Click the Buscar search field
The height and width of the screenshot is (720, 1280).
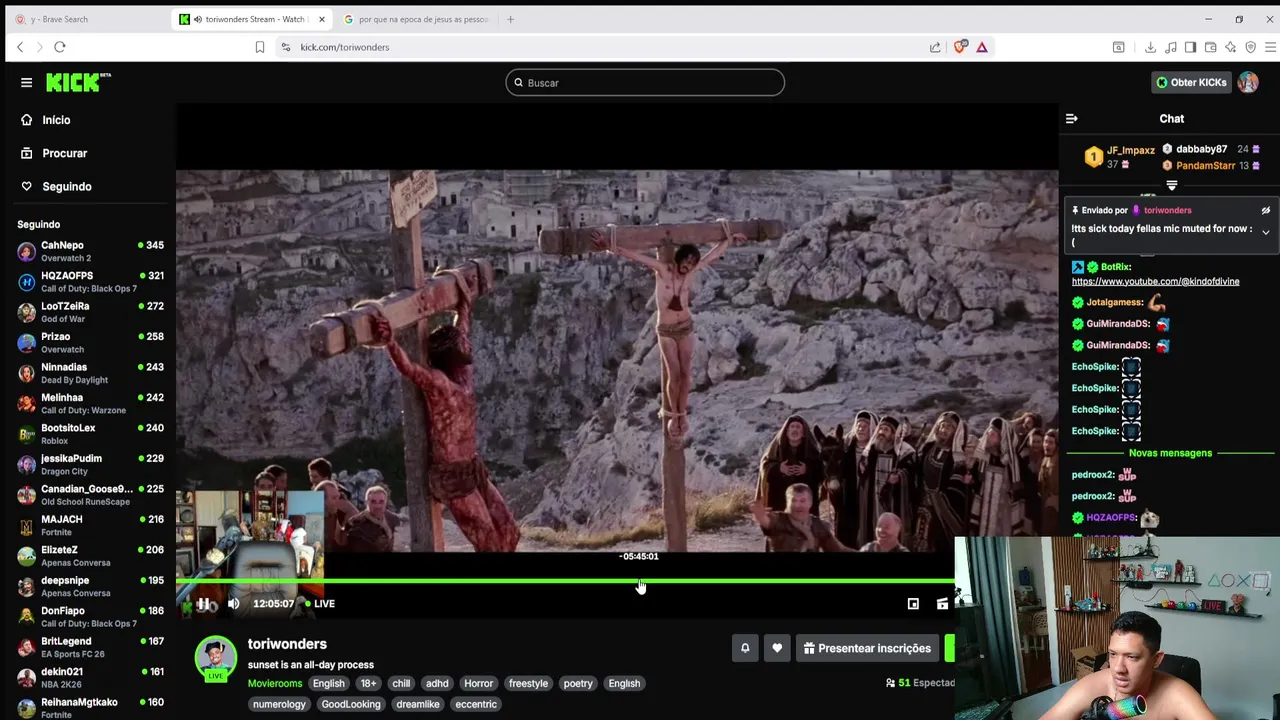[645, 83]
